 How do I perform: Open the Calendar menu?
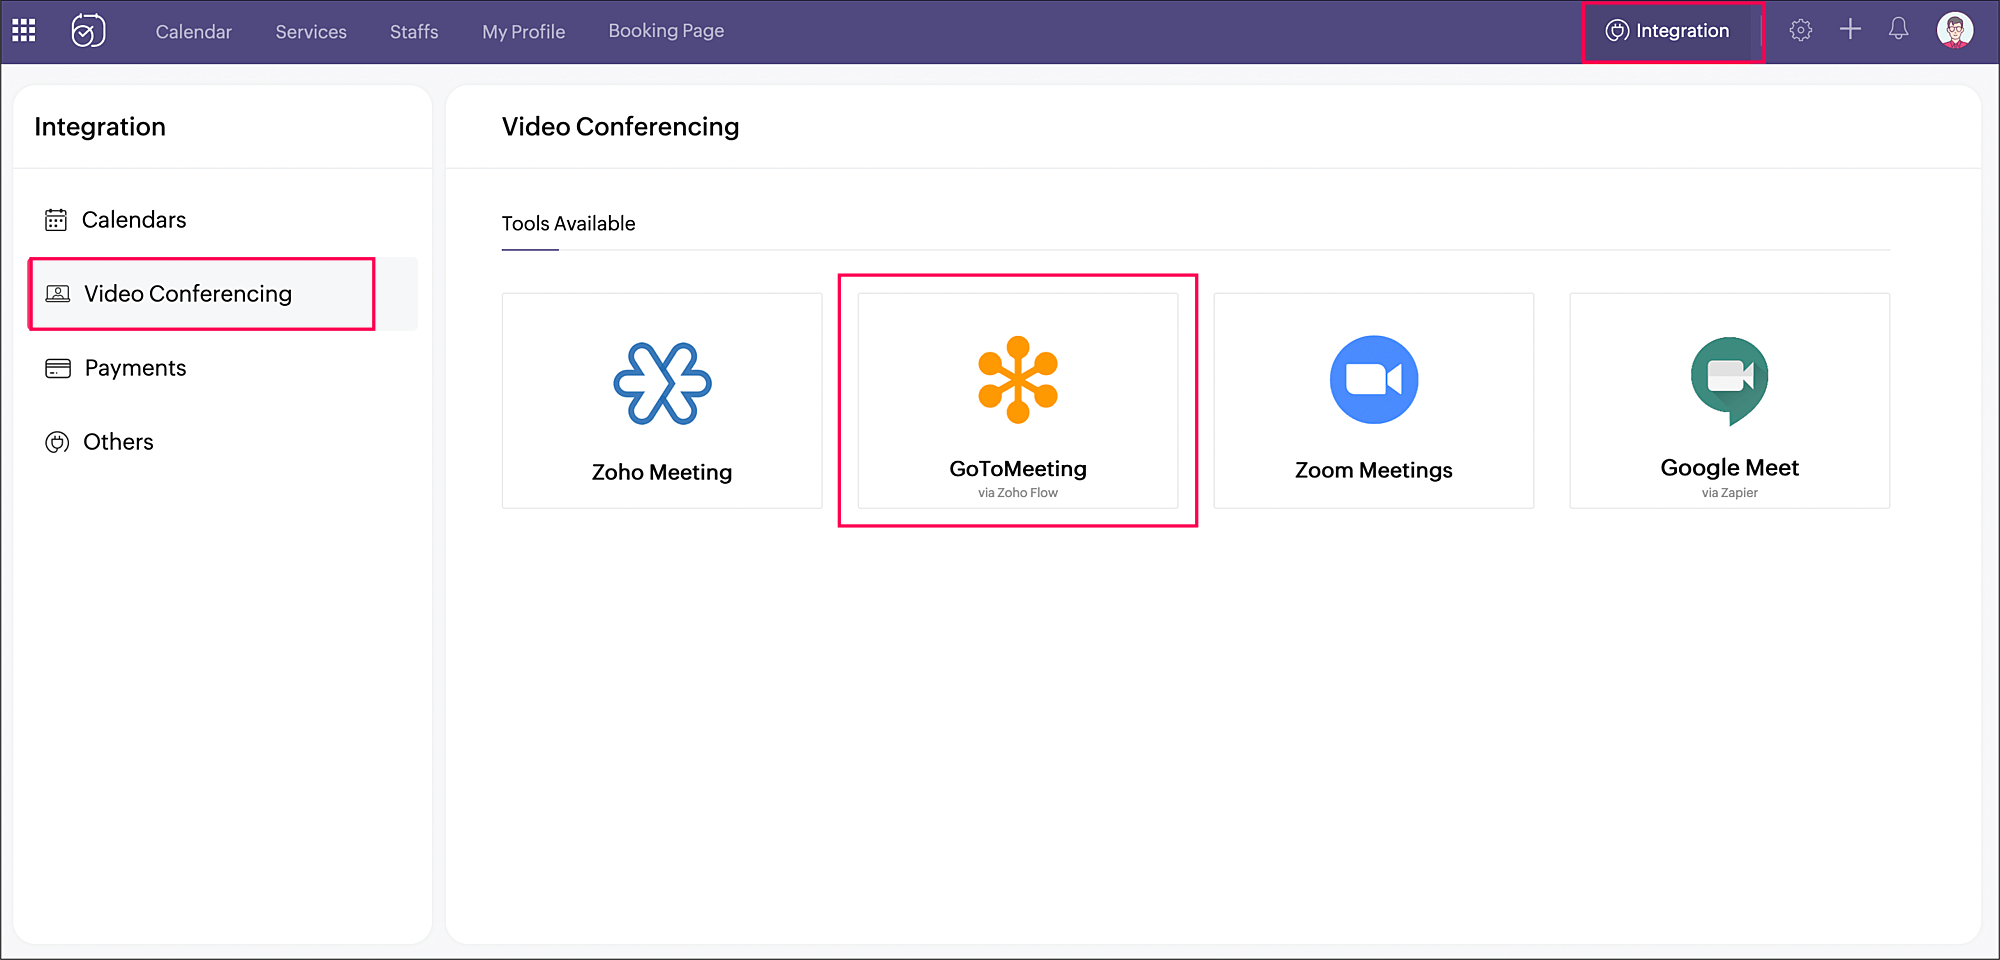pyautogui.click(x=193, y=32)
